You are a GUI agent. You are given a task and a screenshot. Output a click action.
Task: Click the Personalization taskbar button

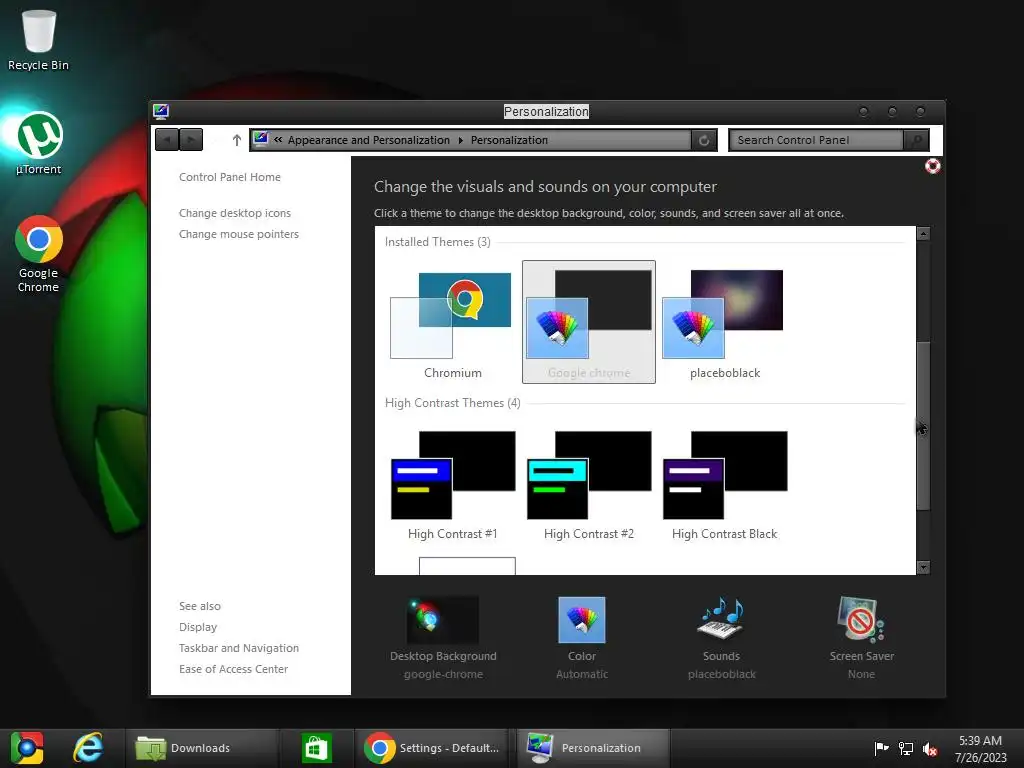pyautogui.click(x=593, y=748)
